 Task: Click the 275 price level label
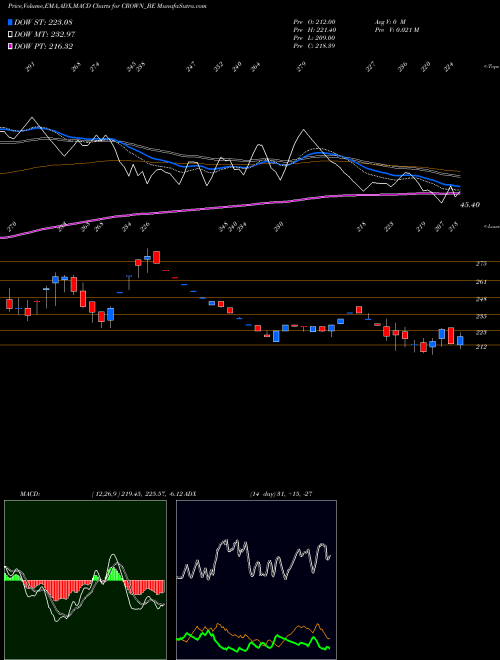[481, 263]
